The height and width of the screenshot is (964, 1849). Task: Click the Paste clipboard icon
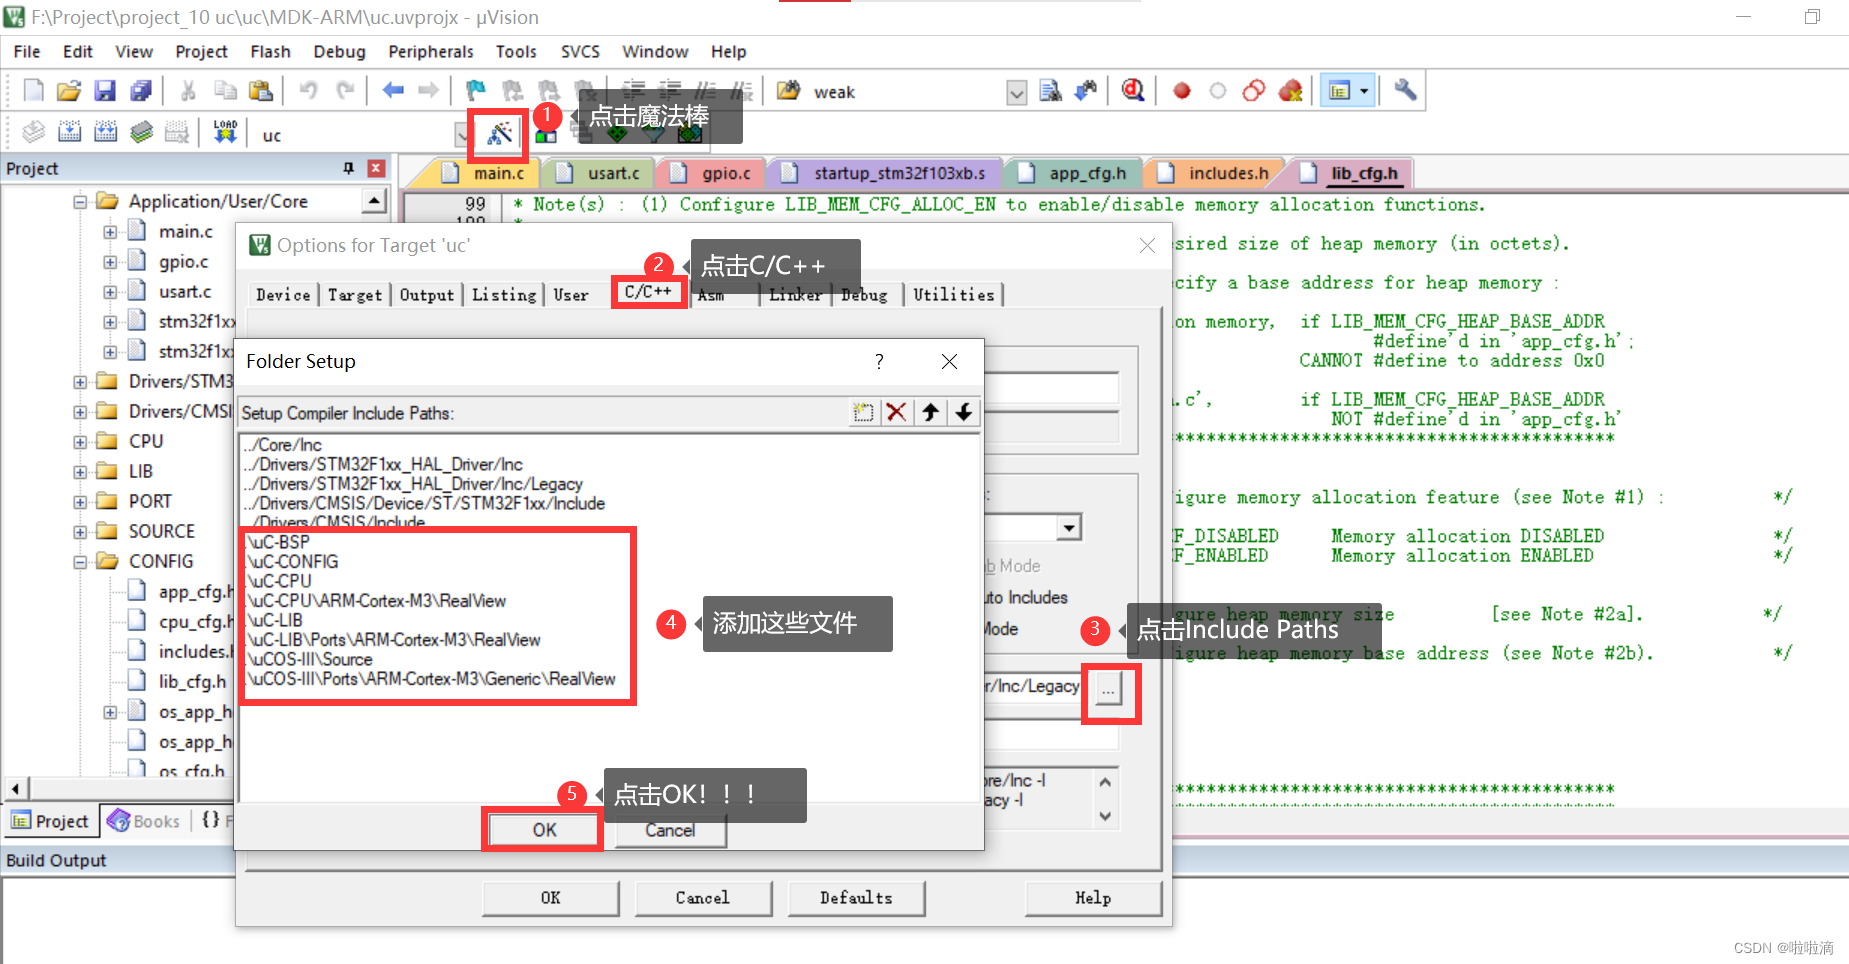point(261,91)
